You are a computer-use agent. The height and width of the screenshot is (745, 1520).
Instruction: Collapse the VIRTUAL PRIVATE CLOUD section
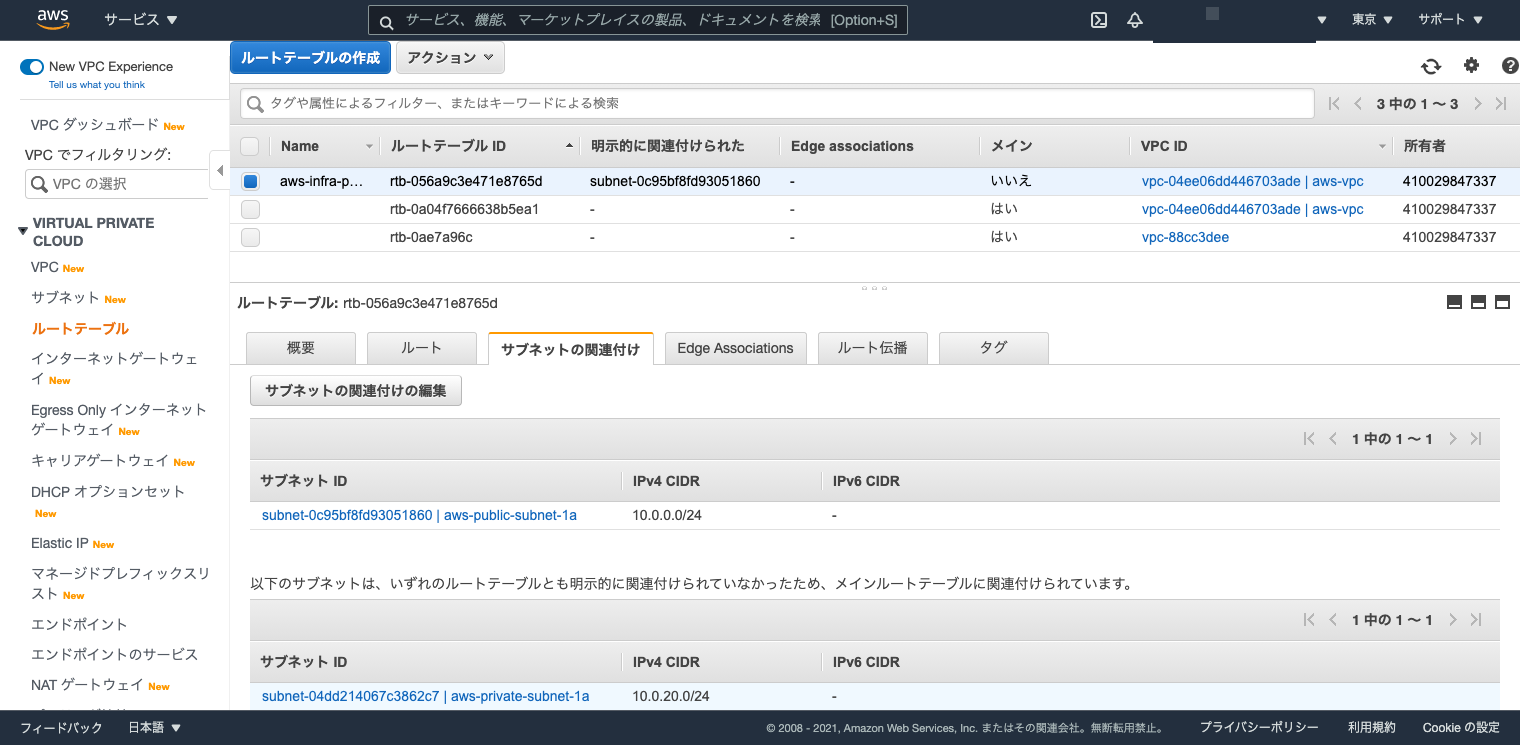pyautogui.click(x=23, y=231)
